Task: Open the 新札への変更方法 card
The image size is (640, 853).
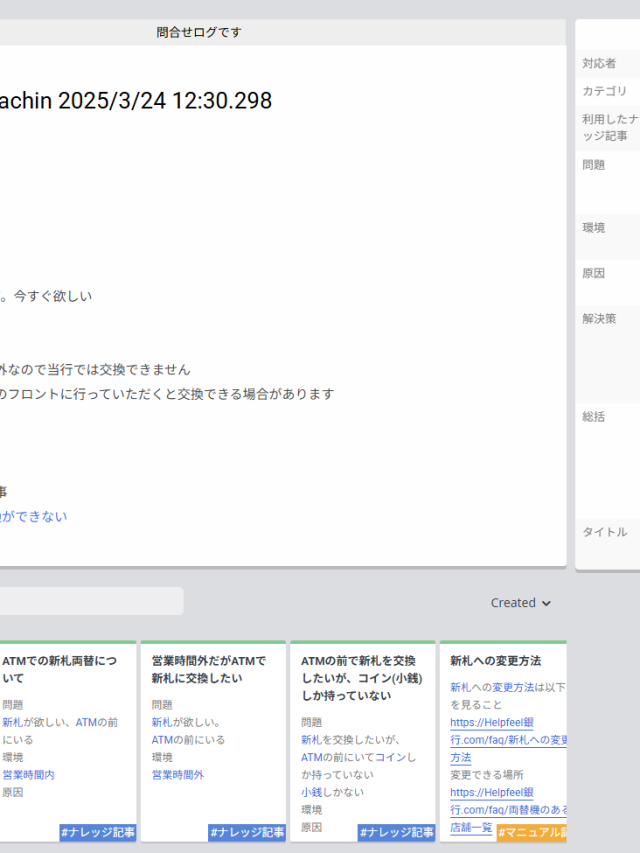Action: (x=495, y=661)
